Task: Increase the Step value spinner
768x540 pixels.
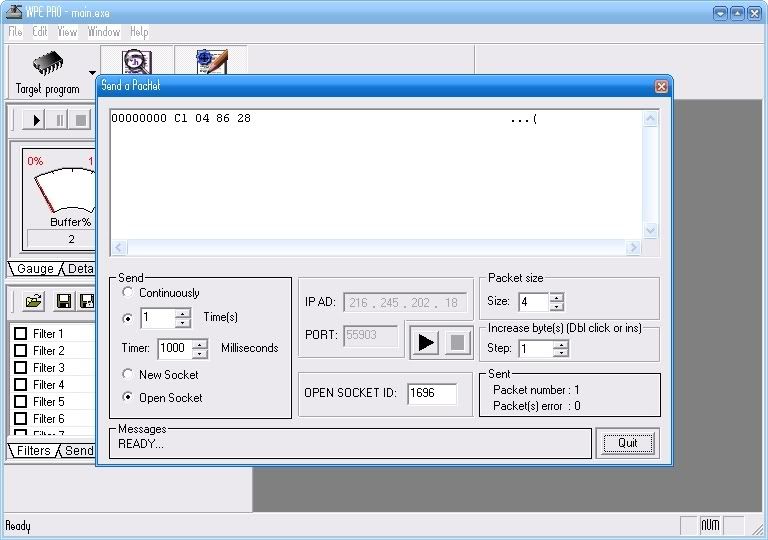Action: [561, 344]
